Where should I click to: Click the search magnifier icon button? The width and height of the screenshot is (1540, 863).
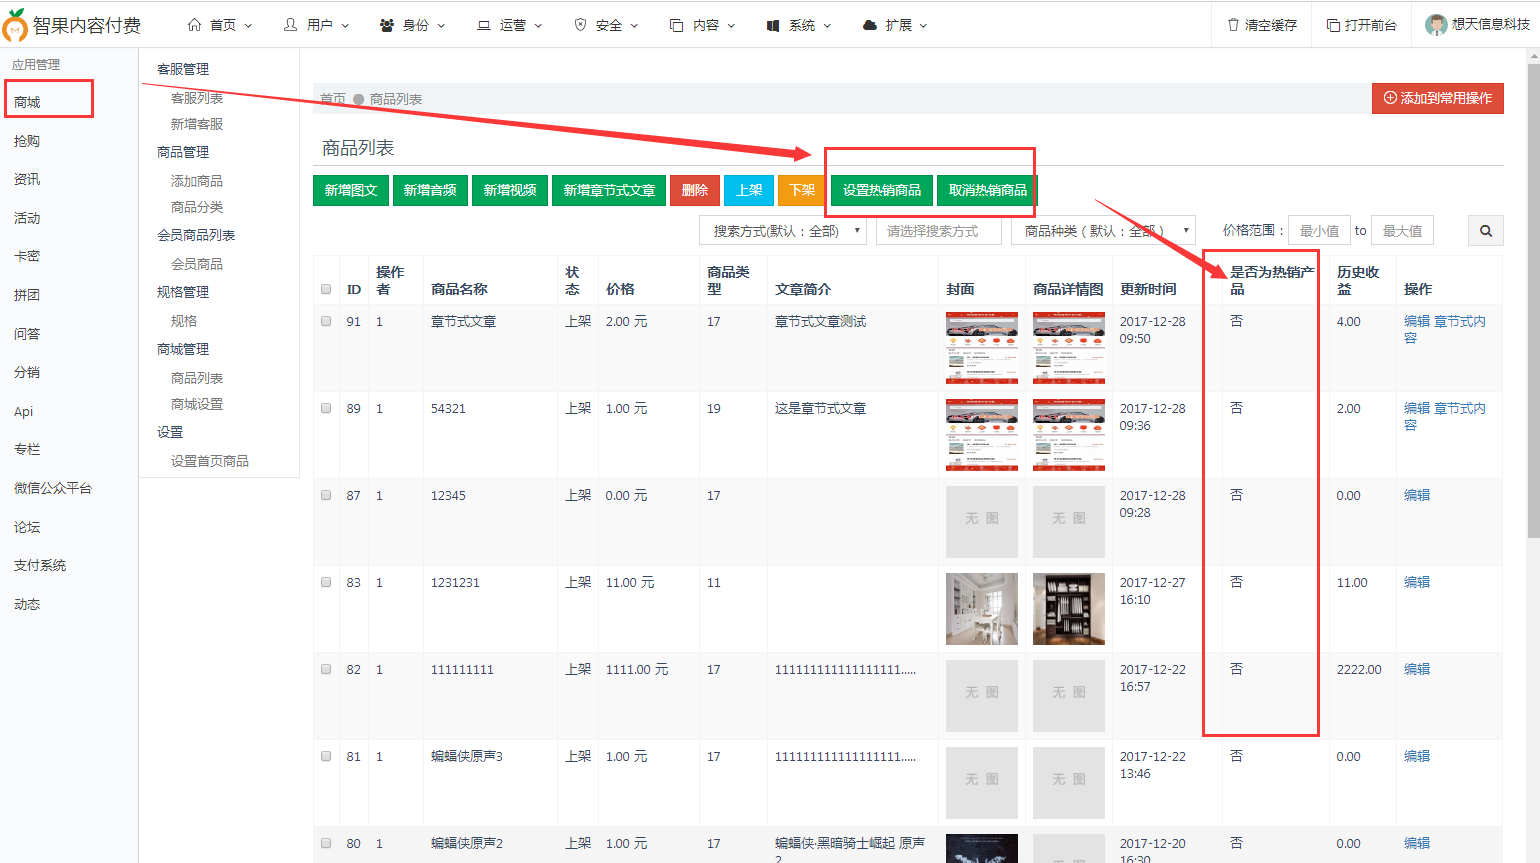tap(1485, 231)
